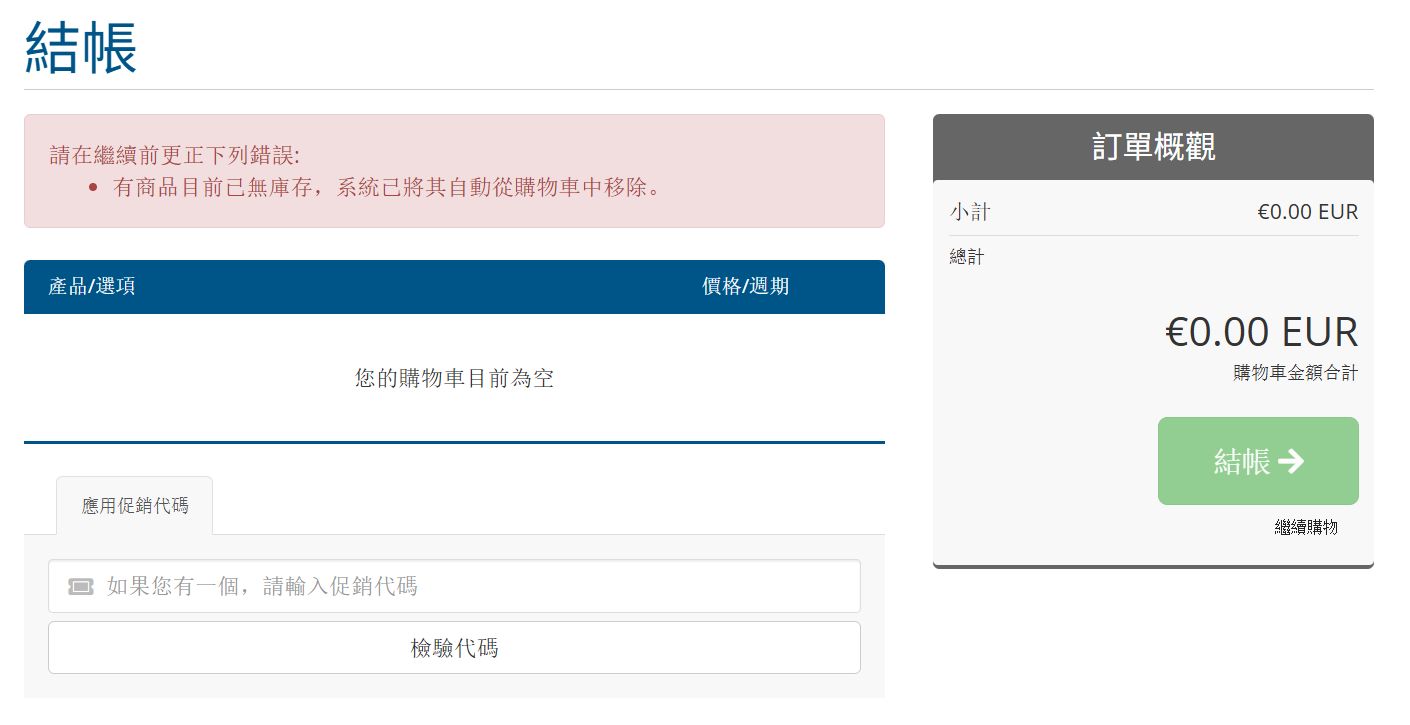Click the out-of-stock error bullet point
This screenshot has height=725, width=1410.
388,187
